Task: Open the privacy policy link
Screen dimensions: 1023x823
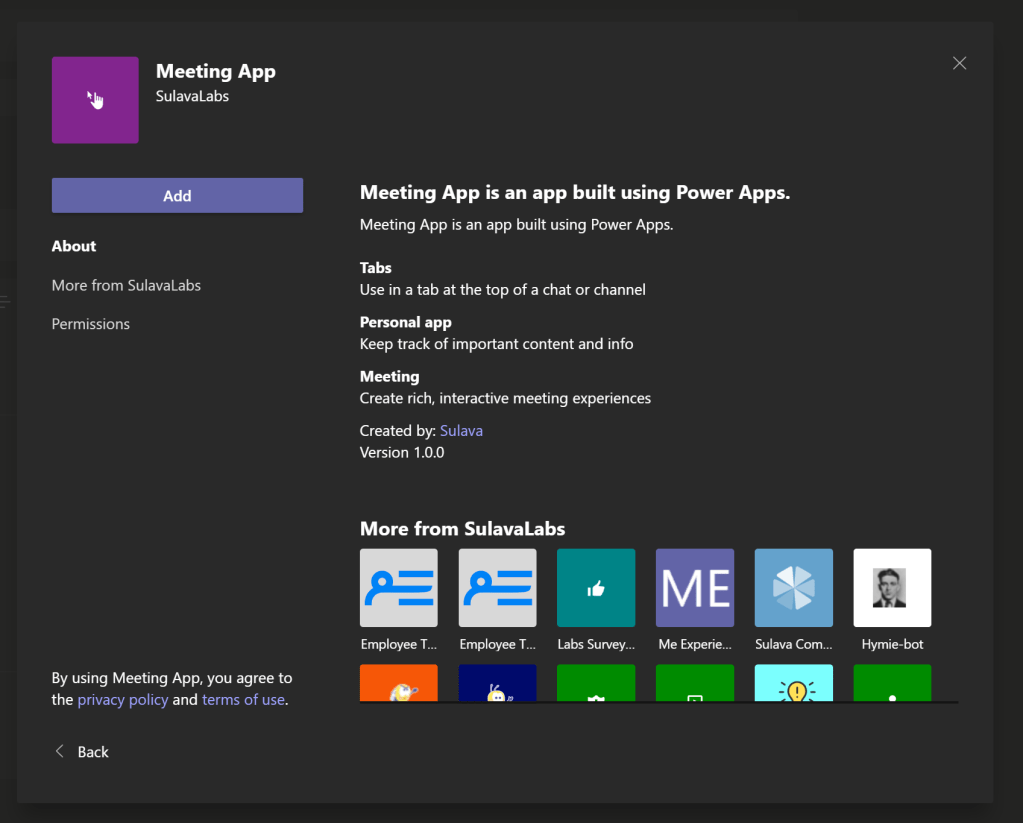Action: [x=123, y=700]
